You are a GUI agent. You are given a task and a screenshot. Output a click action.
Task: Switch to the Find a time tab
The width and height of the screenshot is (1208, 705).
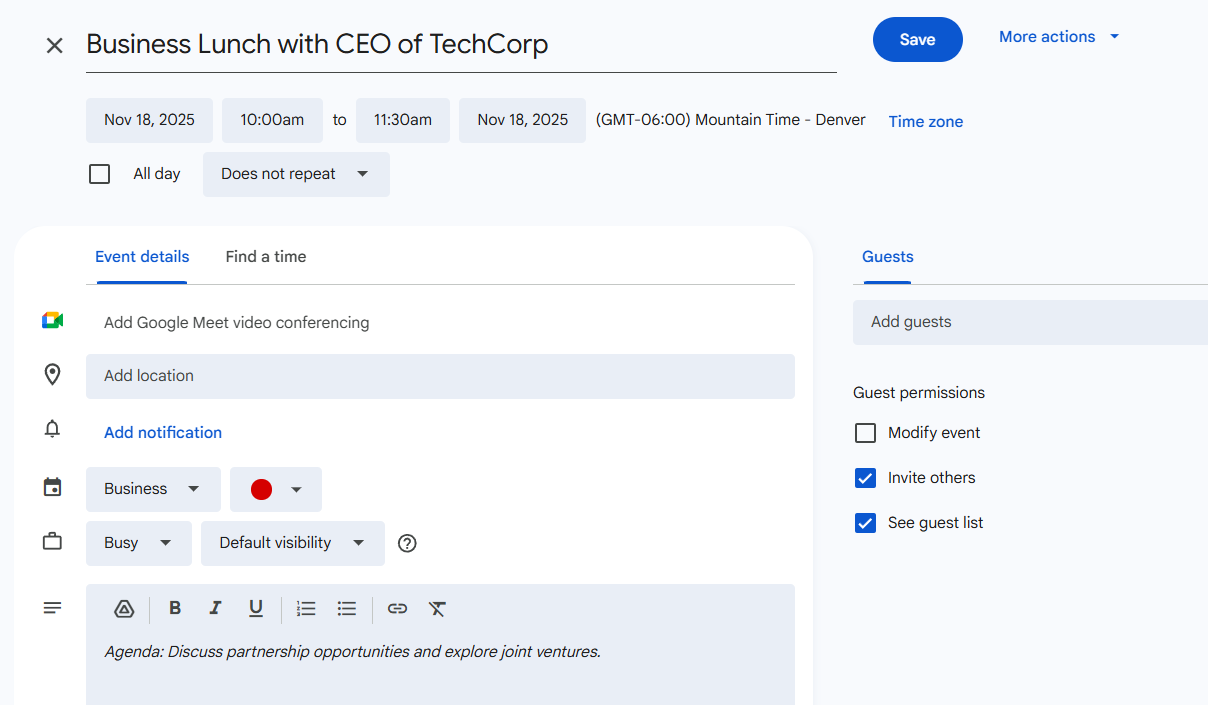tap(266, 257)
